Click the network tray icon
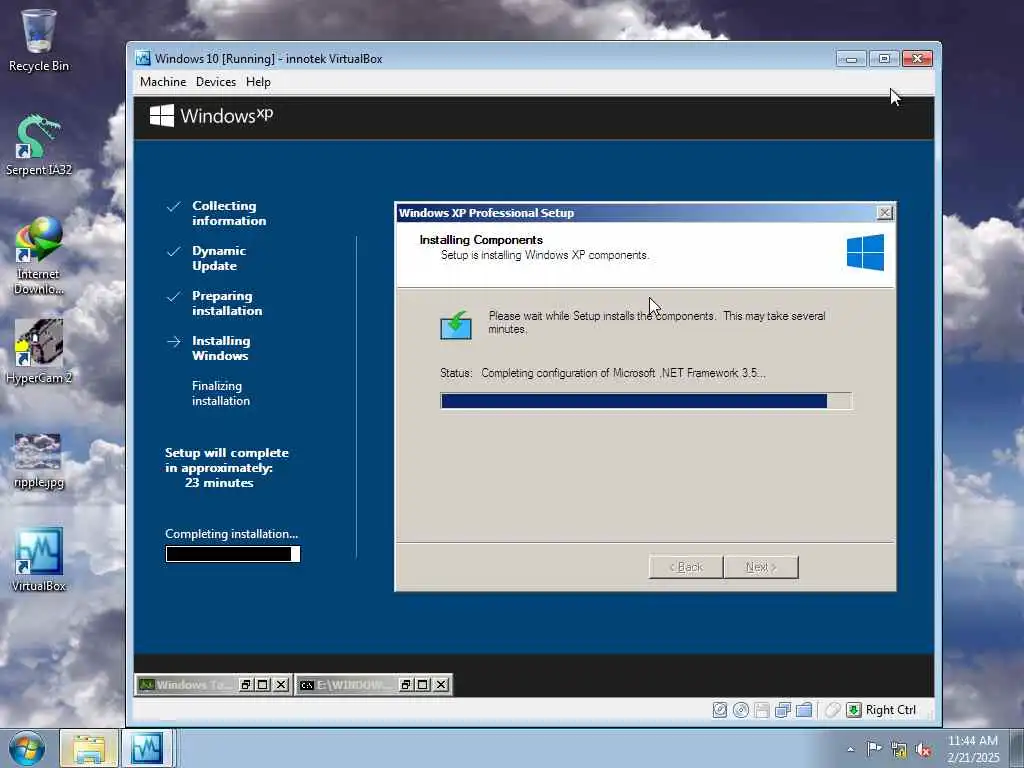 pos(899,750)
